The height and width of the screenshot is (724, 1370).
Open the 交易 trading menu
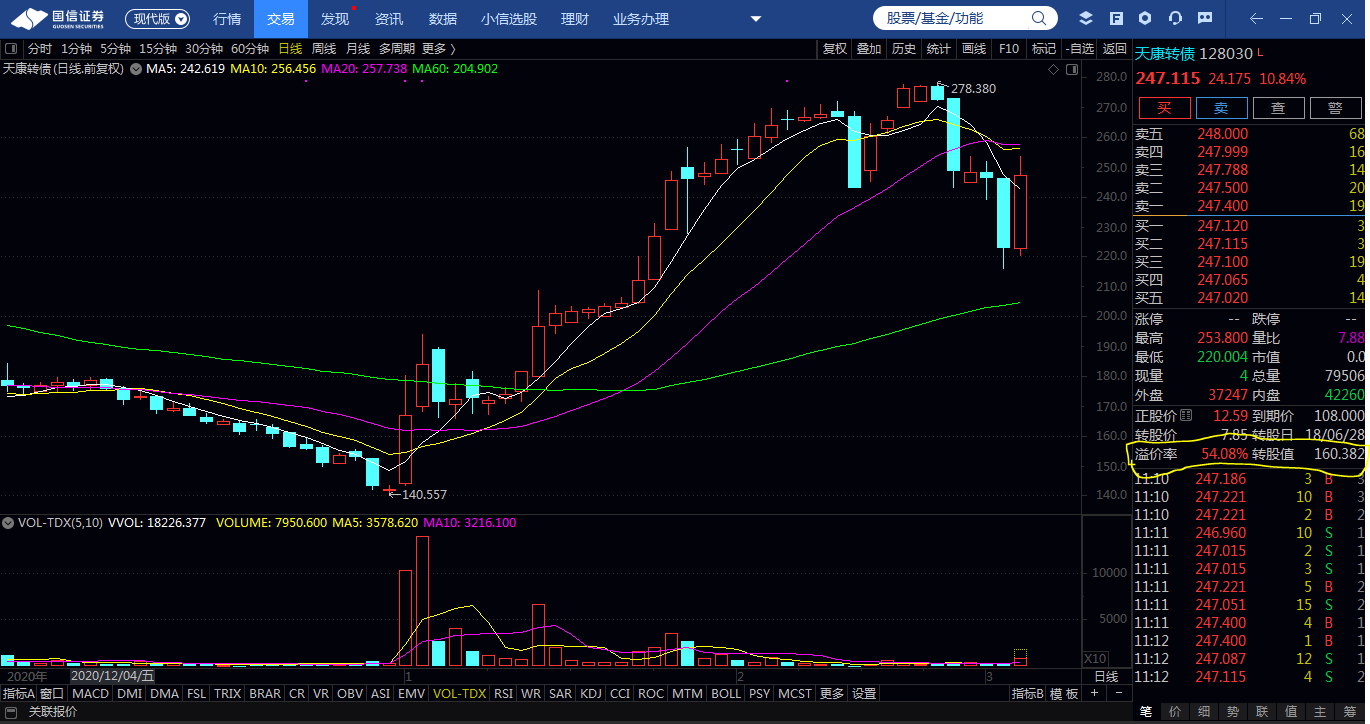281,19
